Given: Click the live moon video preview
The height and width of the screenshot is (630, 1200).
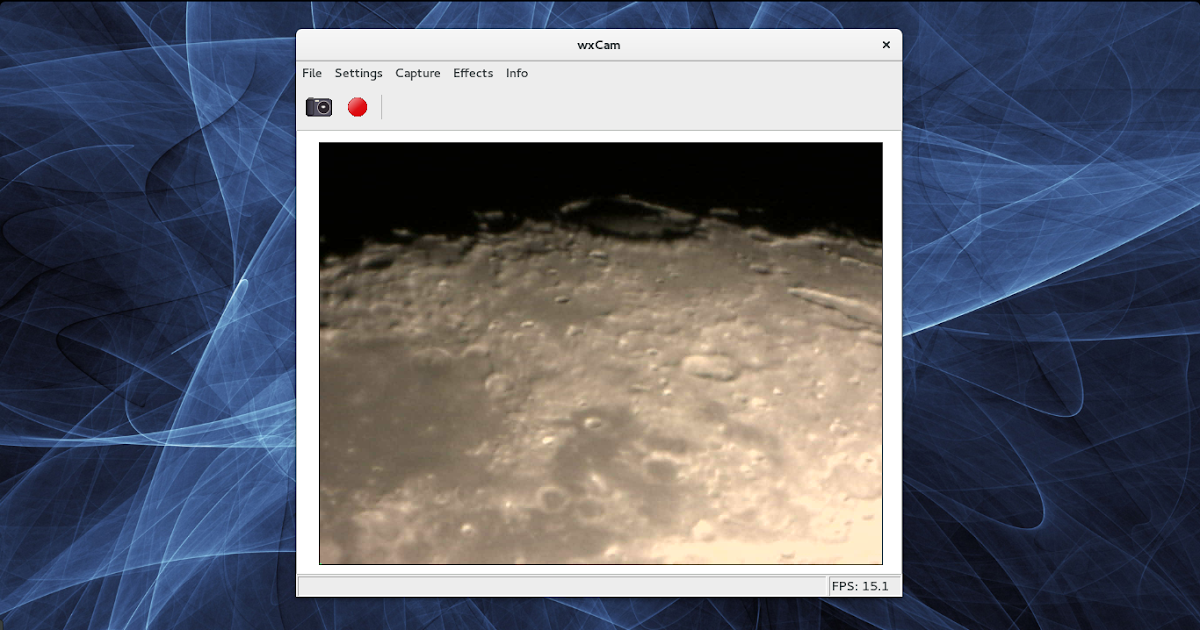Looking at the screenshot, I should click(x=600, y=355).
